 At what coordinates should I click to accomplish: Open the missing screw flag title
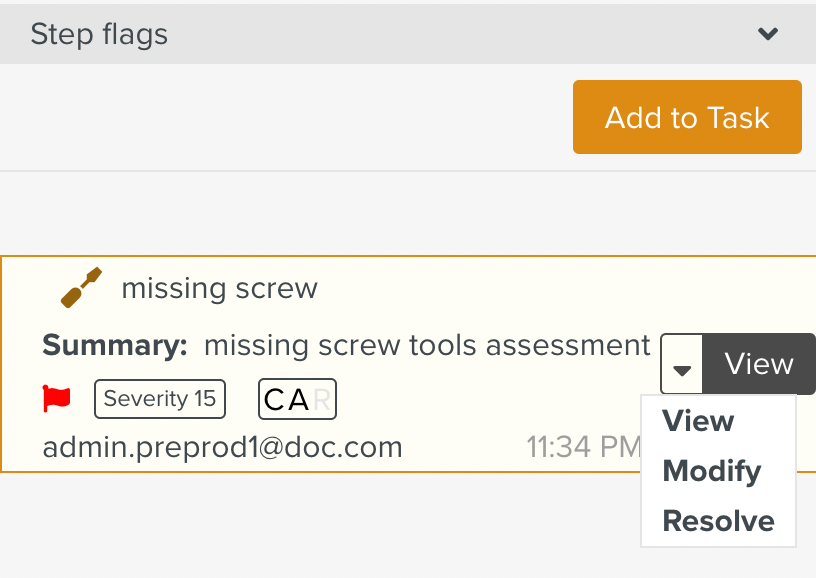click(x=219, y=289)
